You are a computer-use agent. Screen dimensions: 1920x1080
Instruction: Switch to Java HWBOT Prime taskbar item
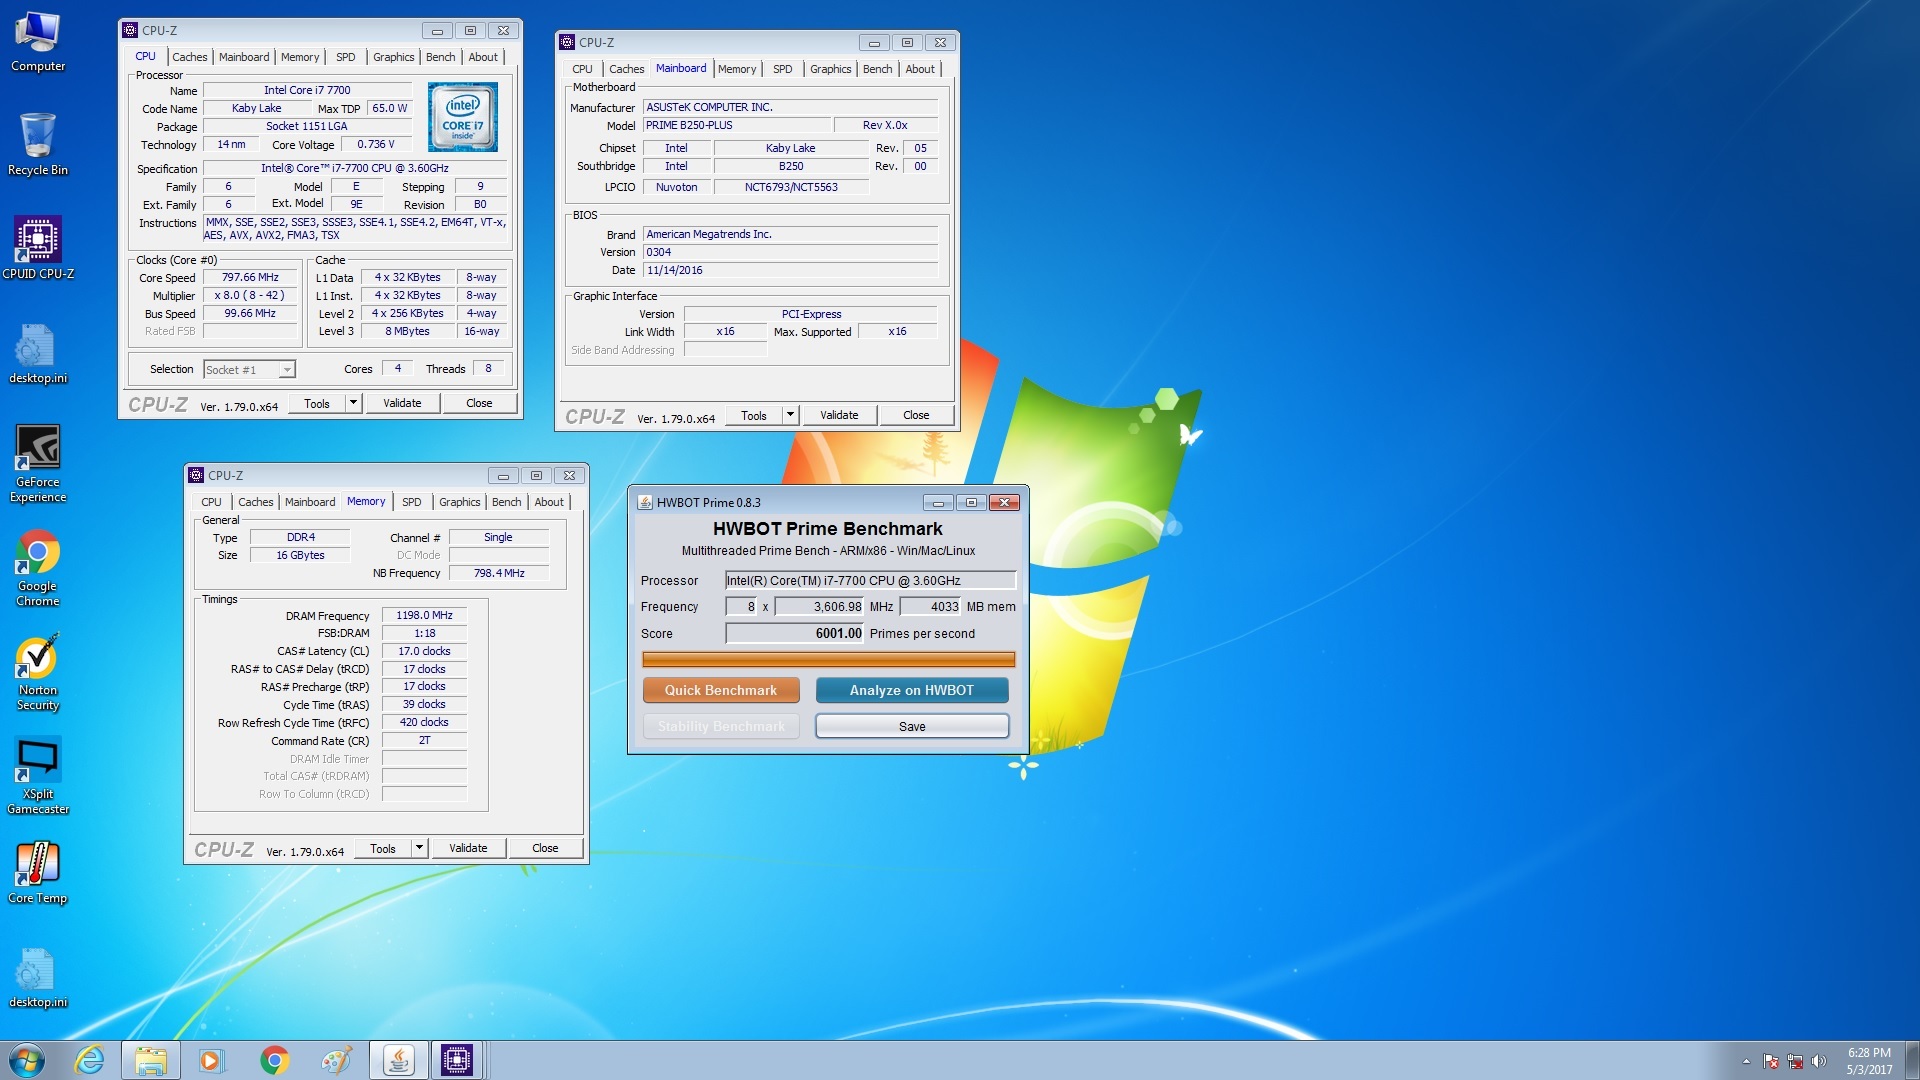pyautogui.click(x=399, y=1060)
